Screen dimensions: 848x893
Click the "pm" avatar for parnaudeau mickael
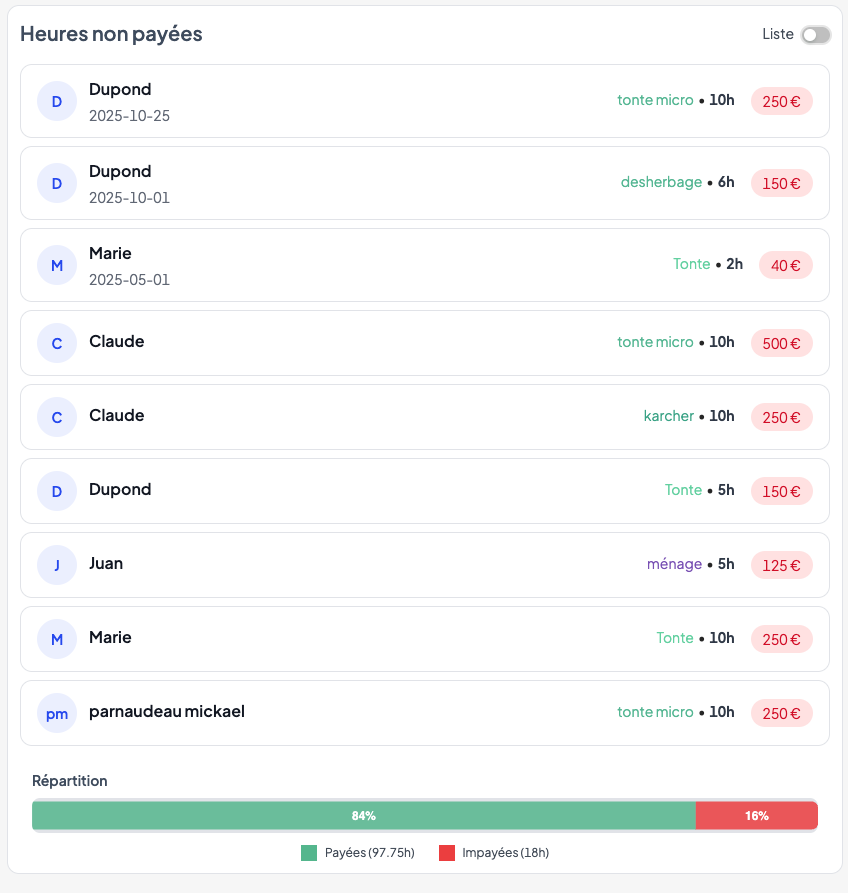coord(57,713)
